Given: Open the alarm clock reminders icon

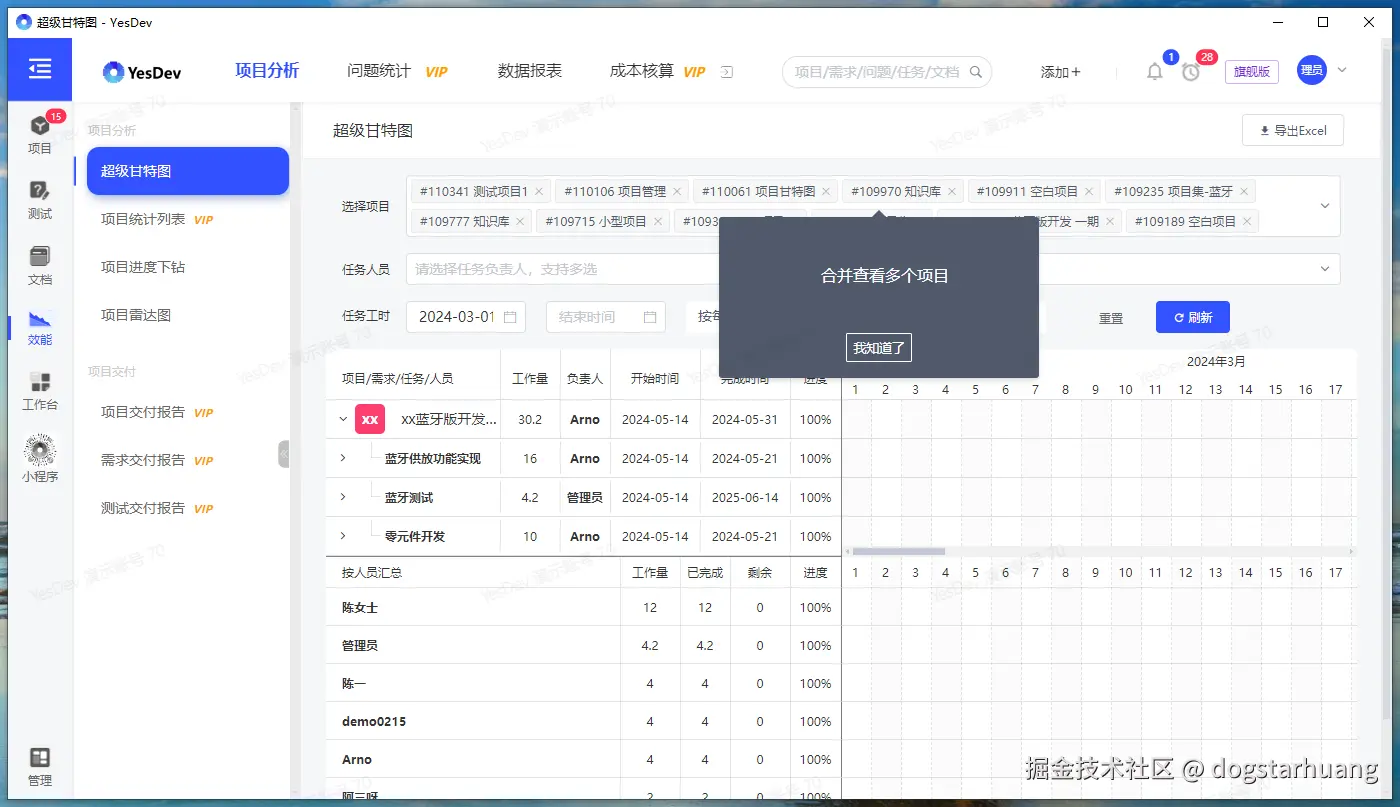Looking at the screenshot, I should pyautogui.click(x=1190, y=72).
